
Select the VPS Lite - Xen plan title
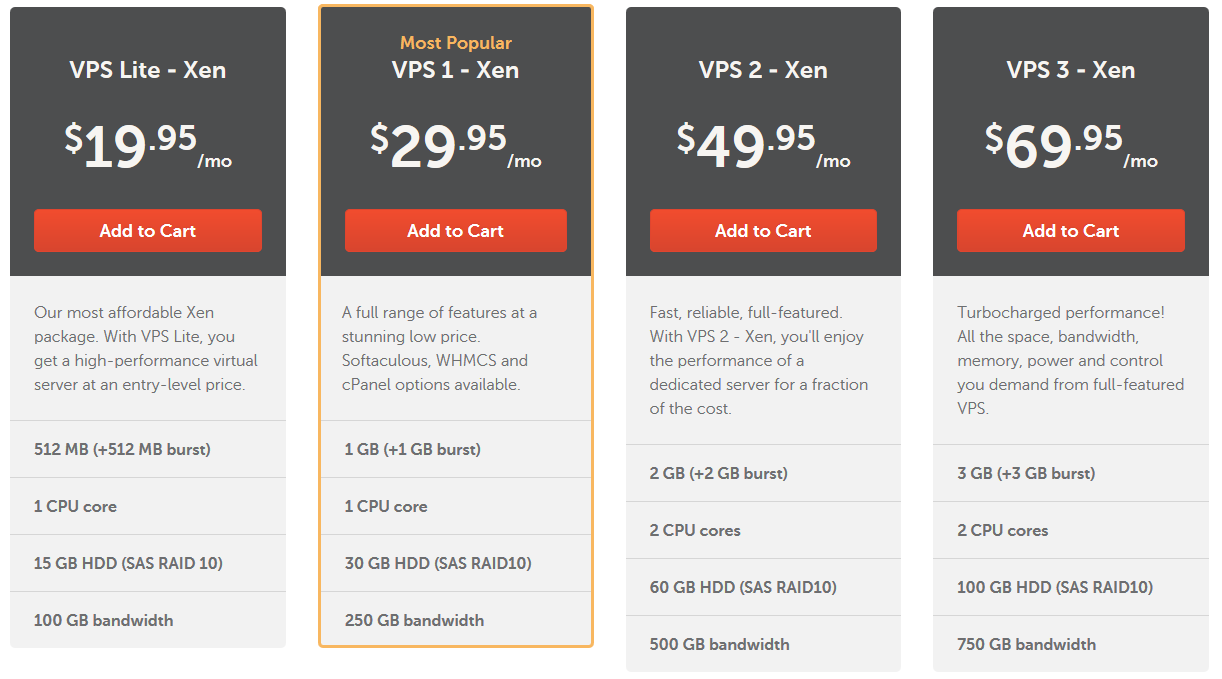[x=147, y=70]
